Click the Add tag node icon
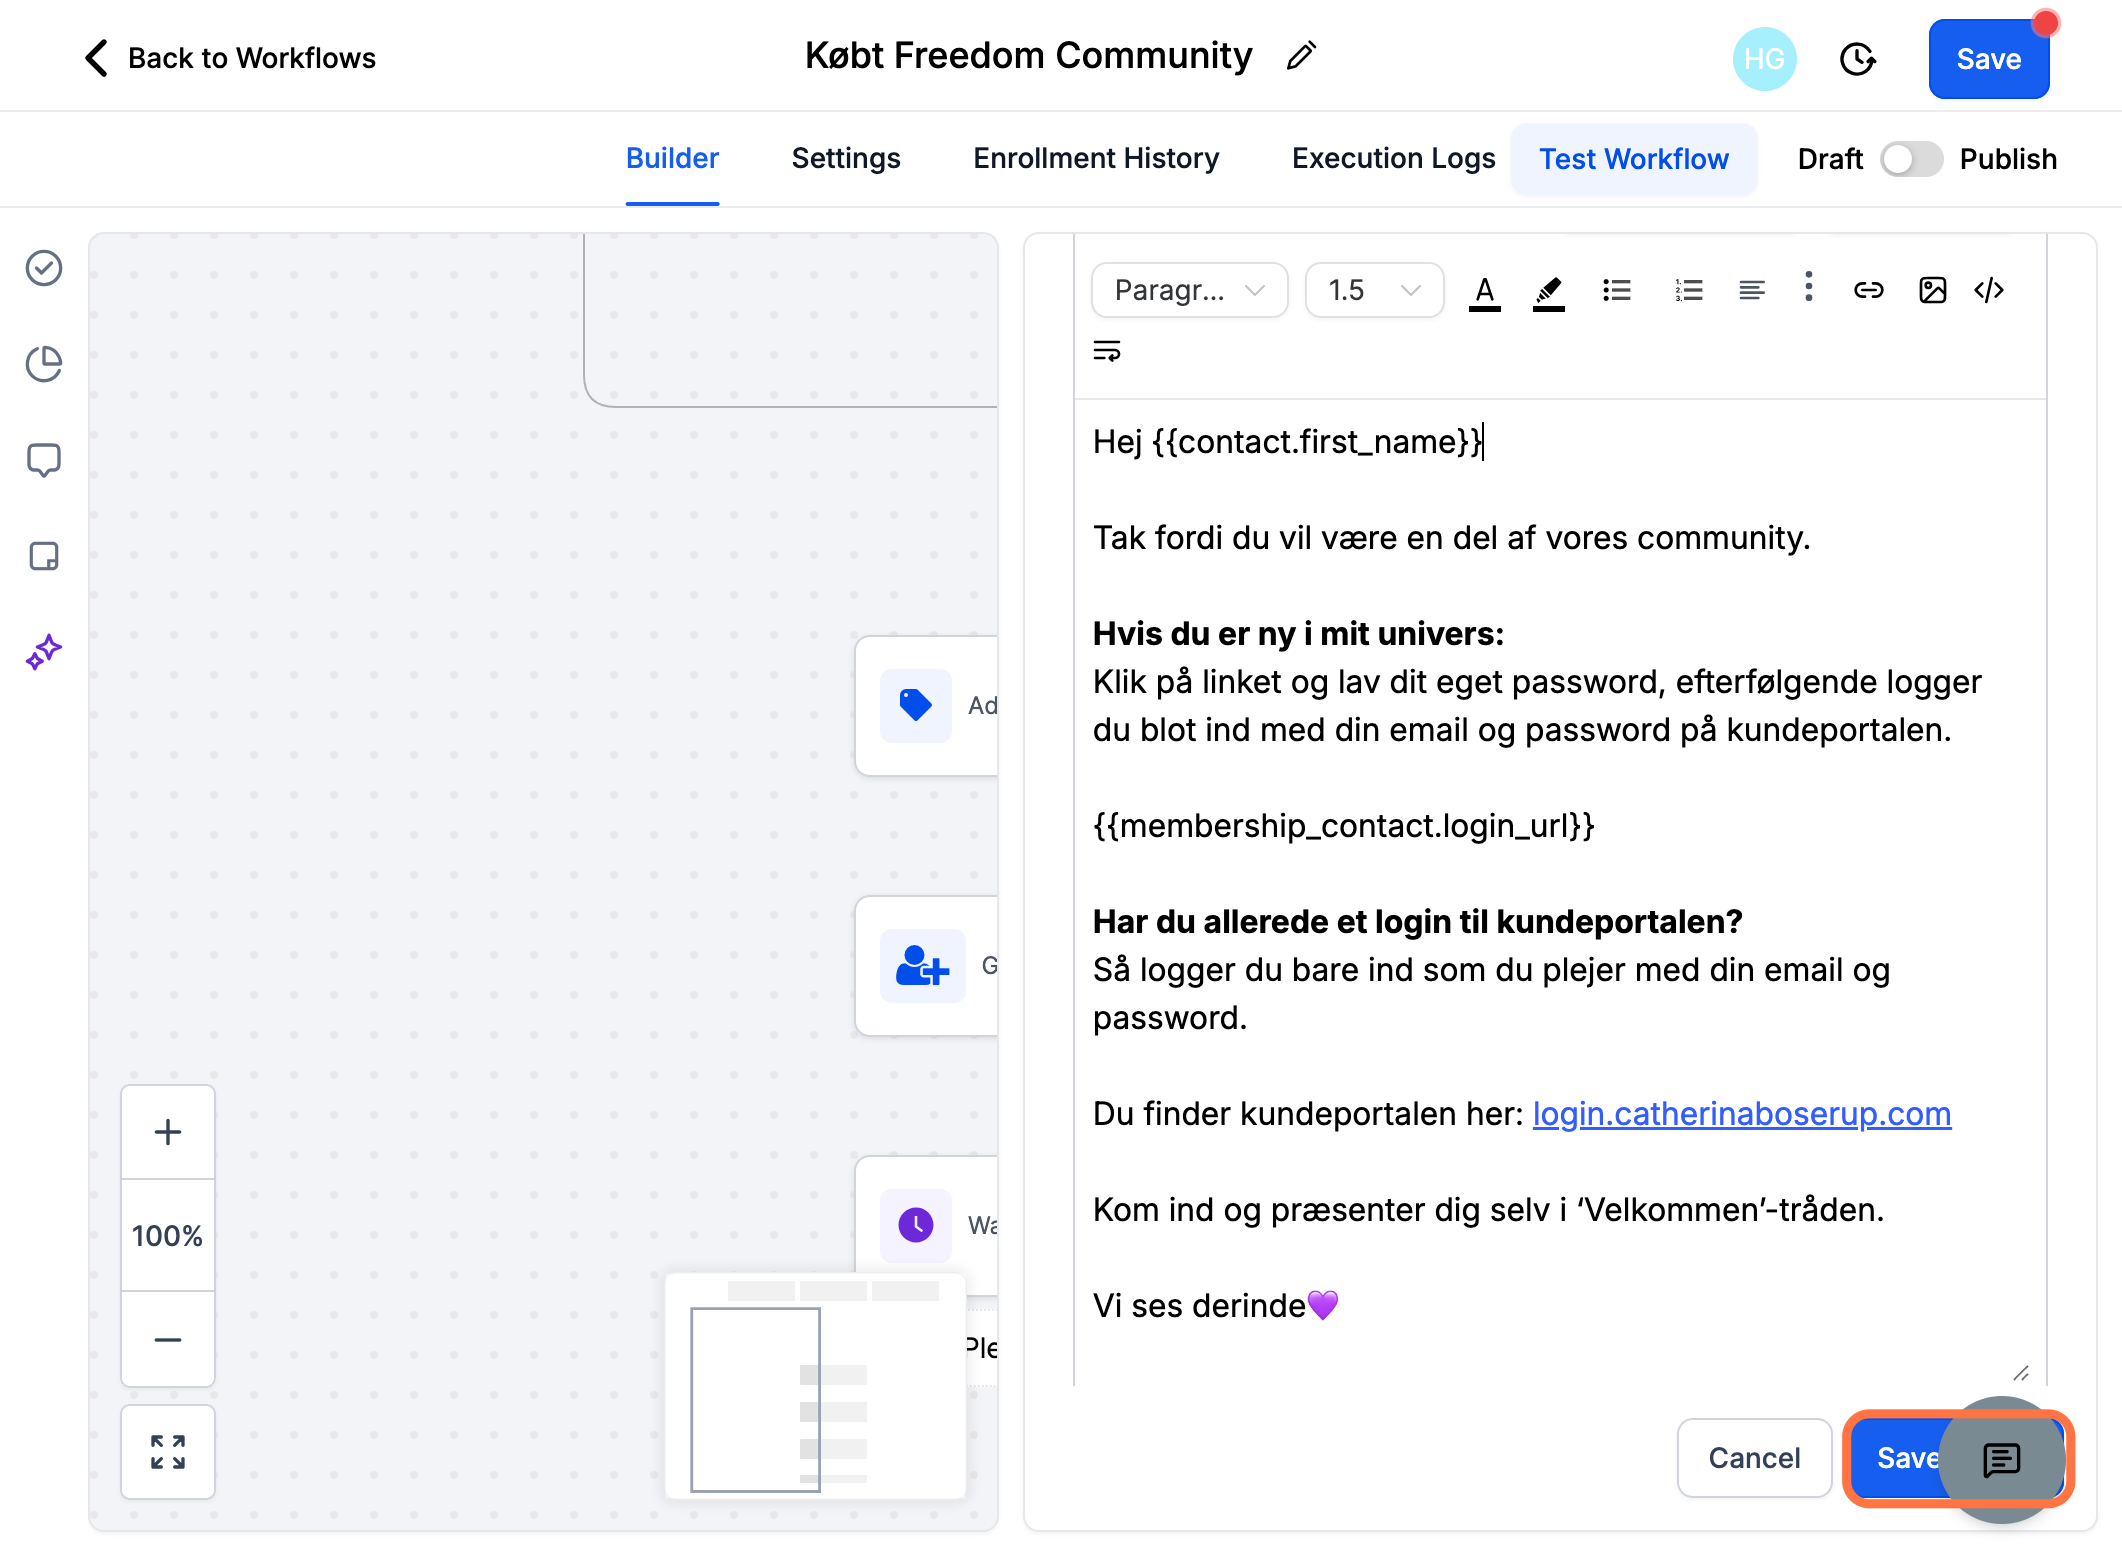 click(x=916, y=705)
